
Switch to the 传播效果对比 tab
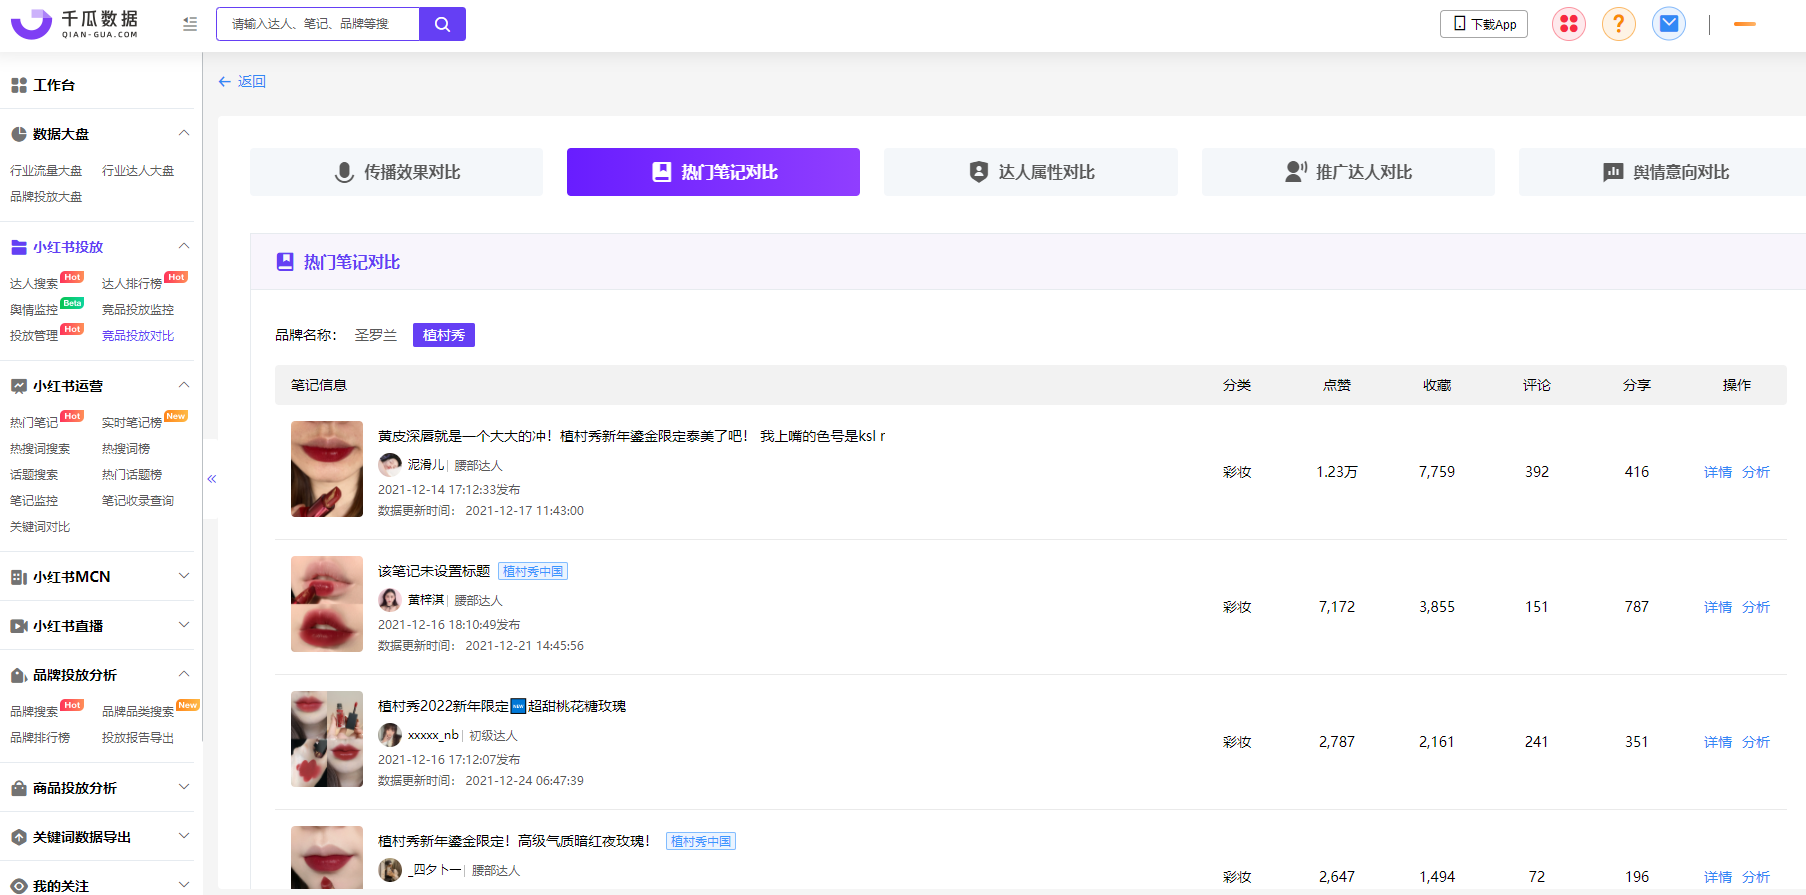[396, 172]
